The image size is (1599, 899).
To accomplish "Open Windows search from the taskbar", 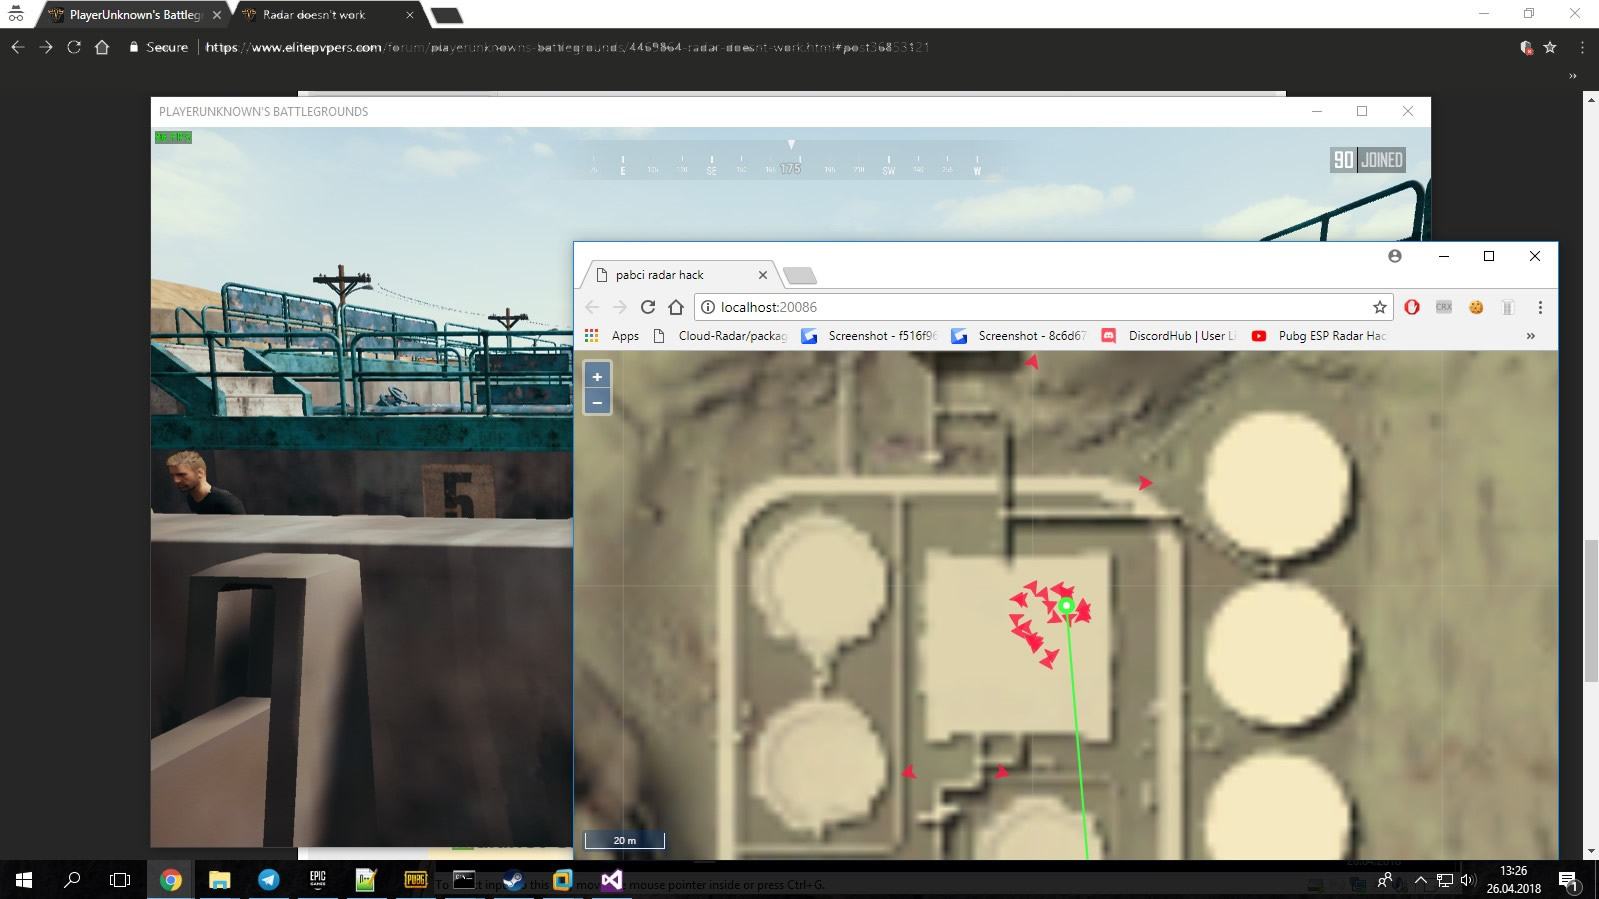I will pos(72,880).
